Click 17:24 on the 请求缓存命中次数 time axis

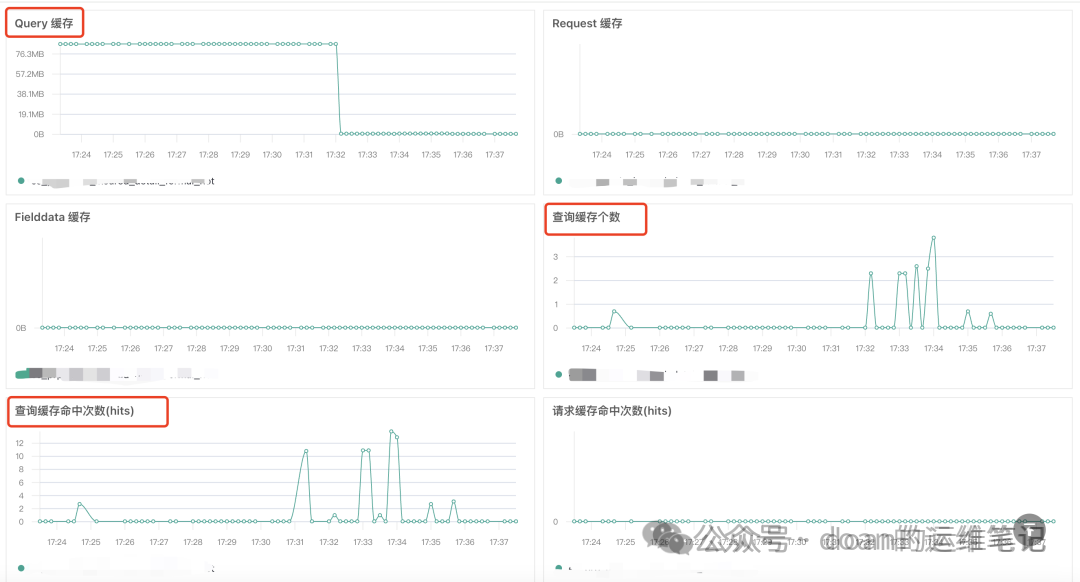click(x=591, y=542)
